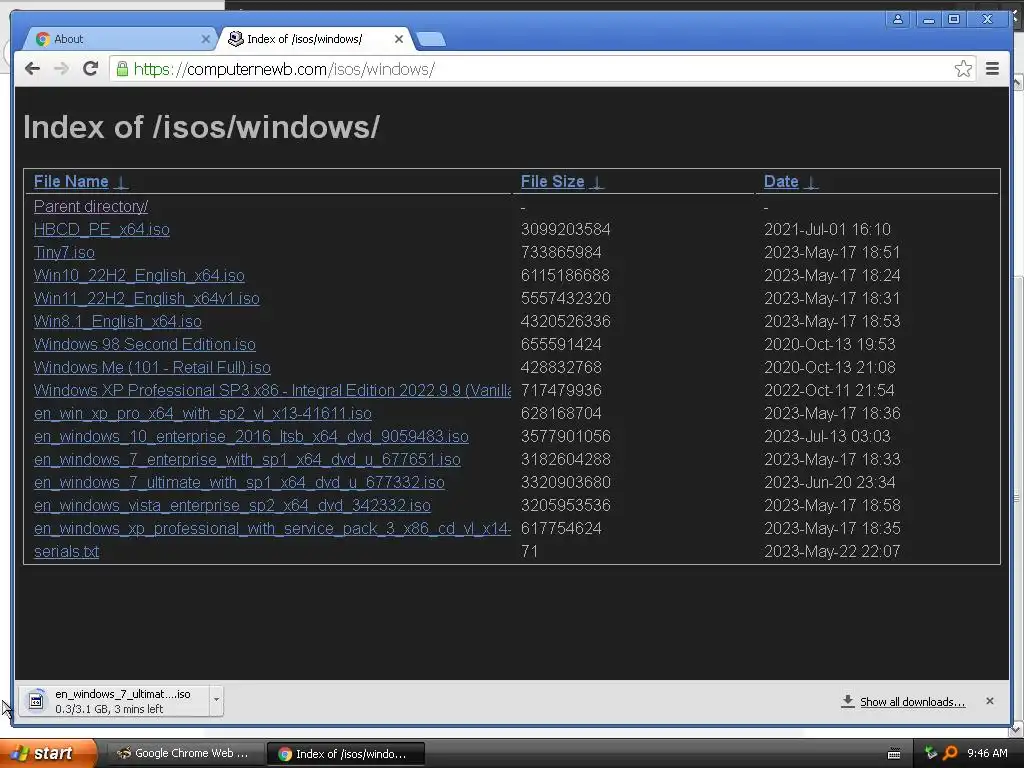Click the ISO file icon in the download bar

(x=37, y=701)
